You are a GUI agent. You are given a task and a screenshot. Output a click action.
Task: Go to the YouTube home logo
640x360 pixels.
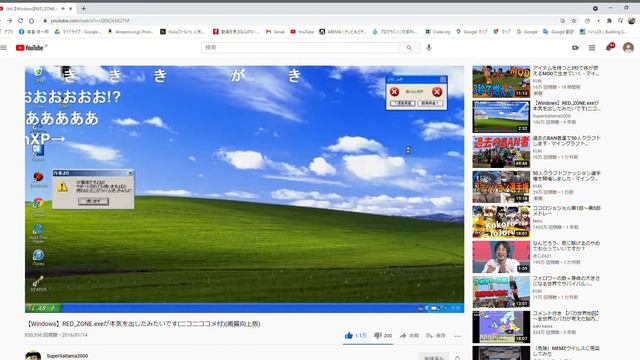[x=29, y=48]
